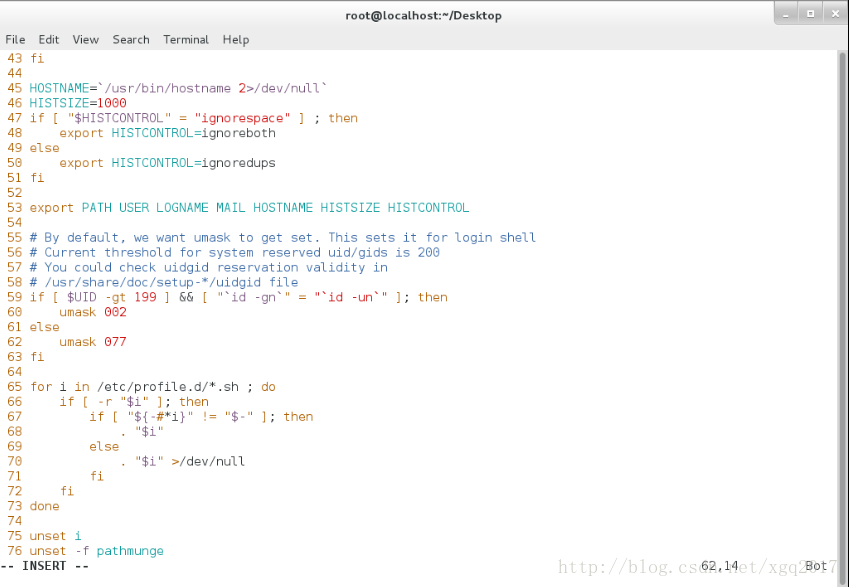Screen dimensions: 849x587
Task: Place cursor on "ignorespace" string
Action: (242, 118)
